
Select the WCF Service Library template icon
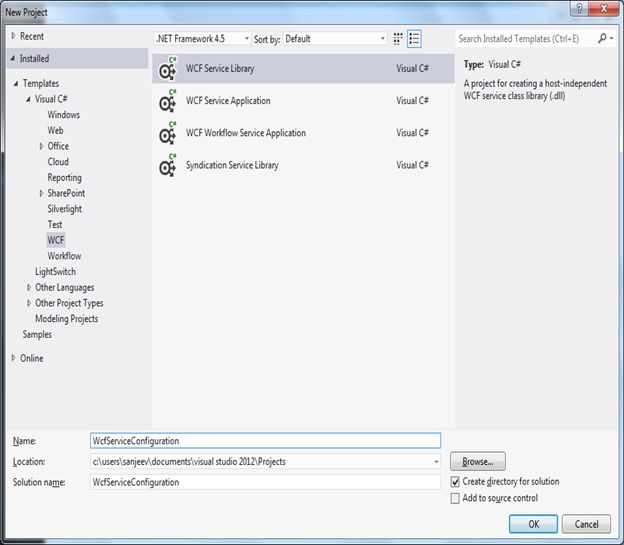168,68
